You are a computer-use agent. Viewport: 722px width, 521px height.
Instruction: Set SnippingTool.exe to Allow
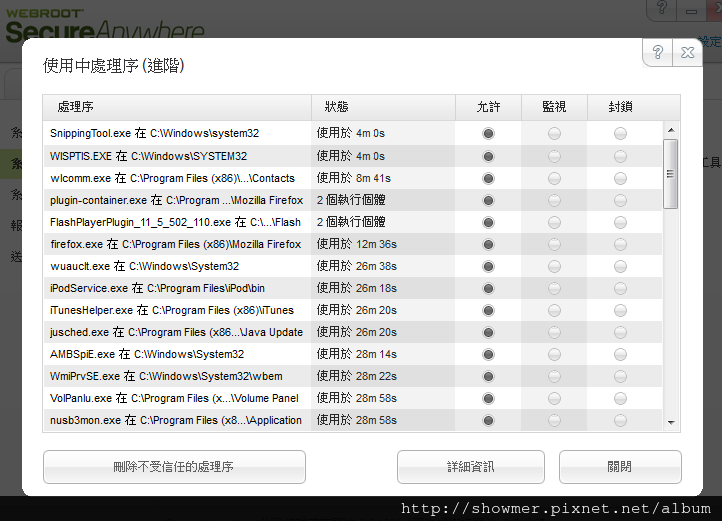[x=488, y=134]
